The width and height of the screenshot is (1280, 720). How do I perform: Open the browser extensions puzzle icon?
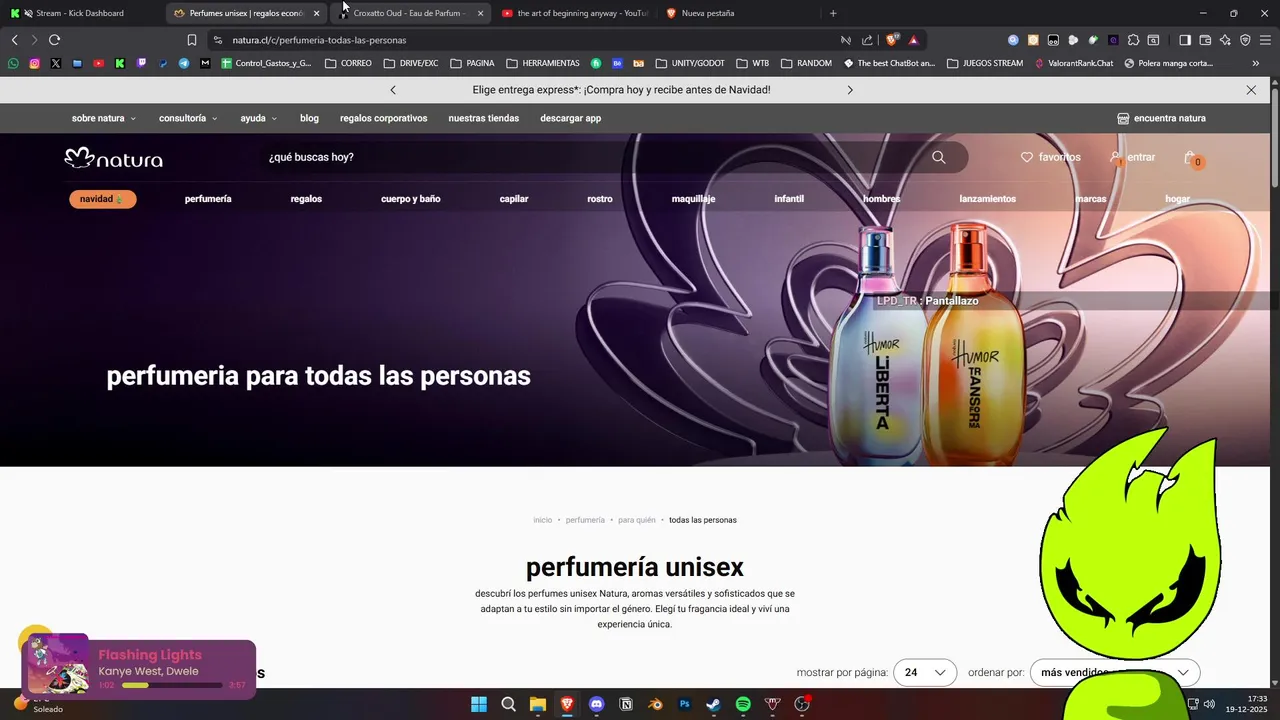(x=1133, y=40)
